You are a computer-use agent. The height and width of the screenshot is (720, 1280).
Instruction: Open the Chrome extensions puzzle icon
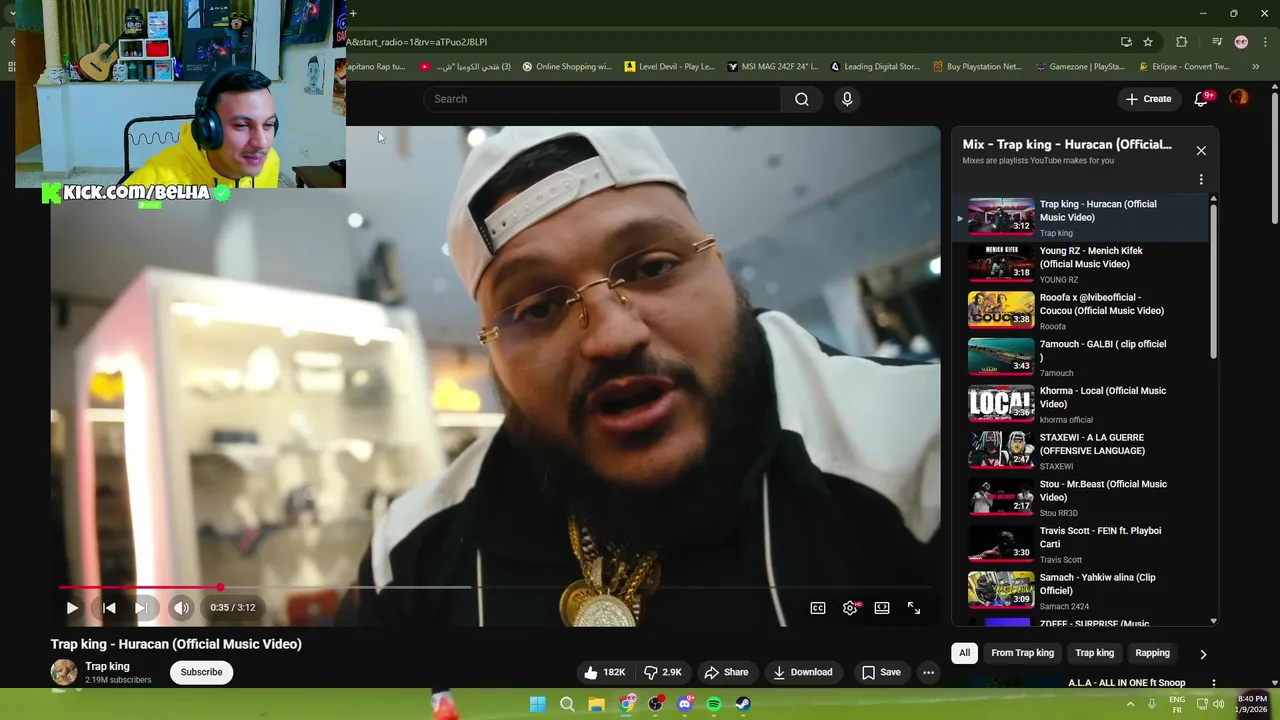point(1181,42)
